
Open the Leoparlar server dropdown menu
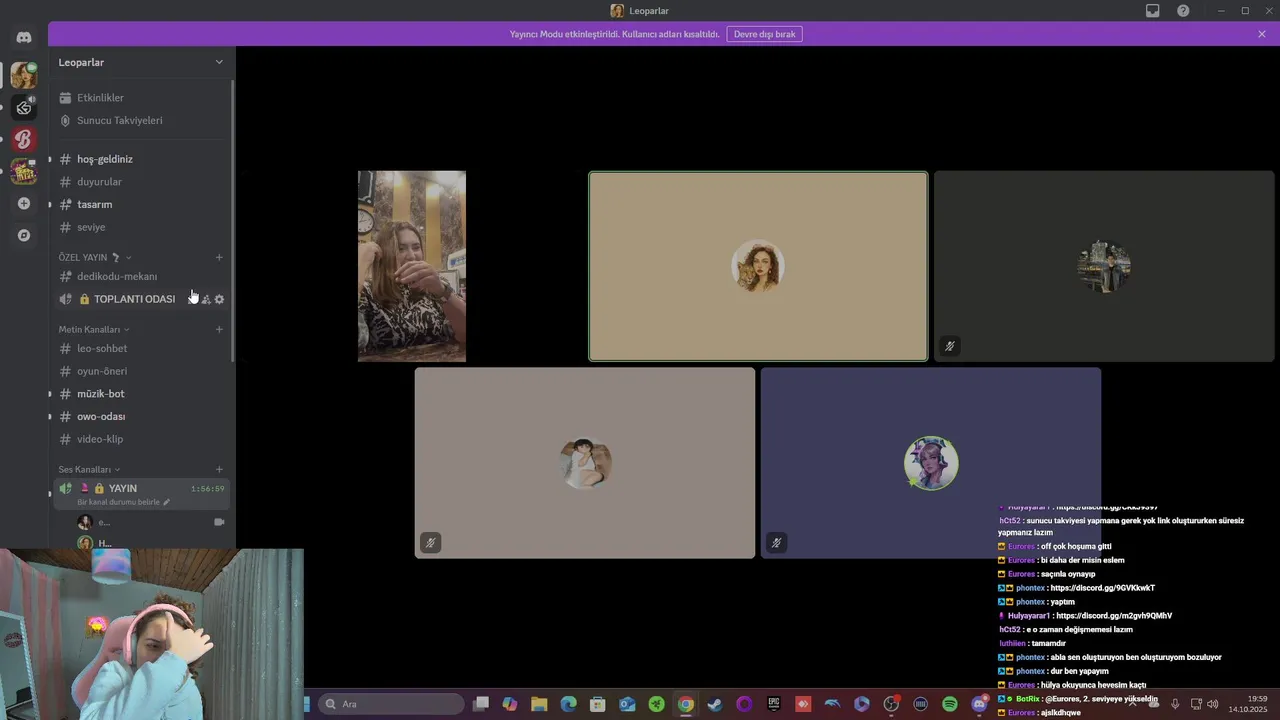[x=219, y=62]
